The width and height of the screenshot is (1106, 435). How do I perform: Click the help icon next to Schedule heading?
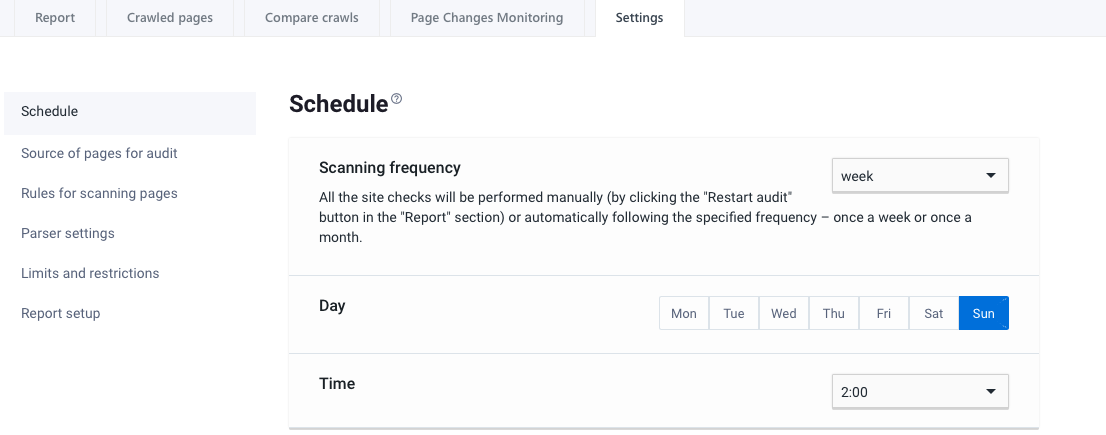(x=397, y=99)
